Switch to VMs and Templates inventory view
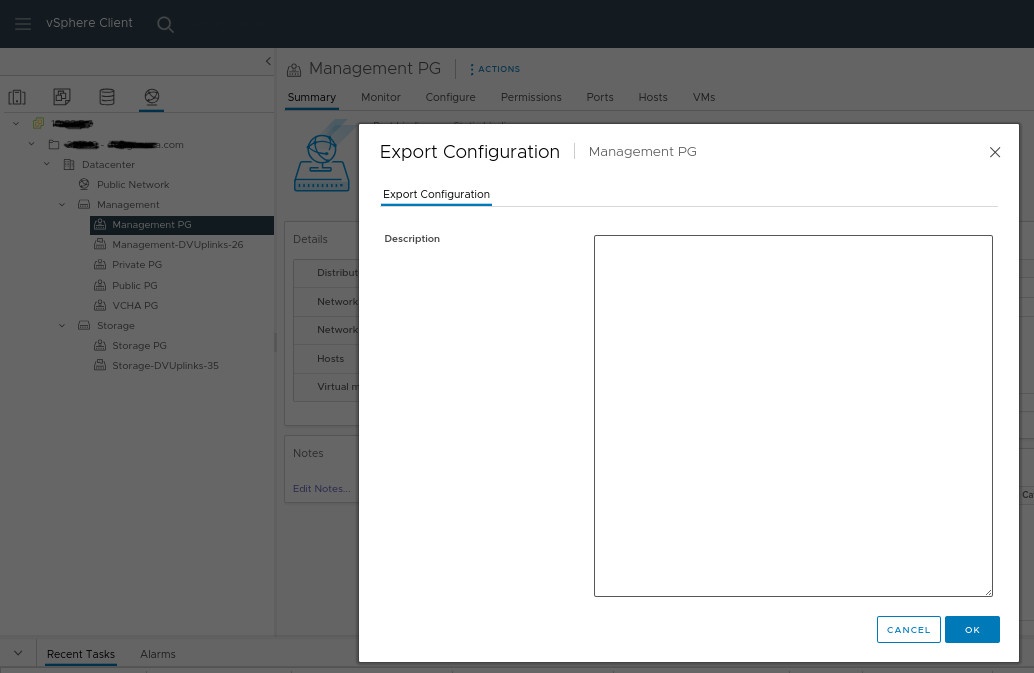This screenshot has height=673, width=1034. 62,97
